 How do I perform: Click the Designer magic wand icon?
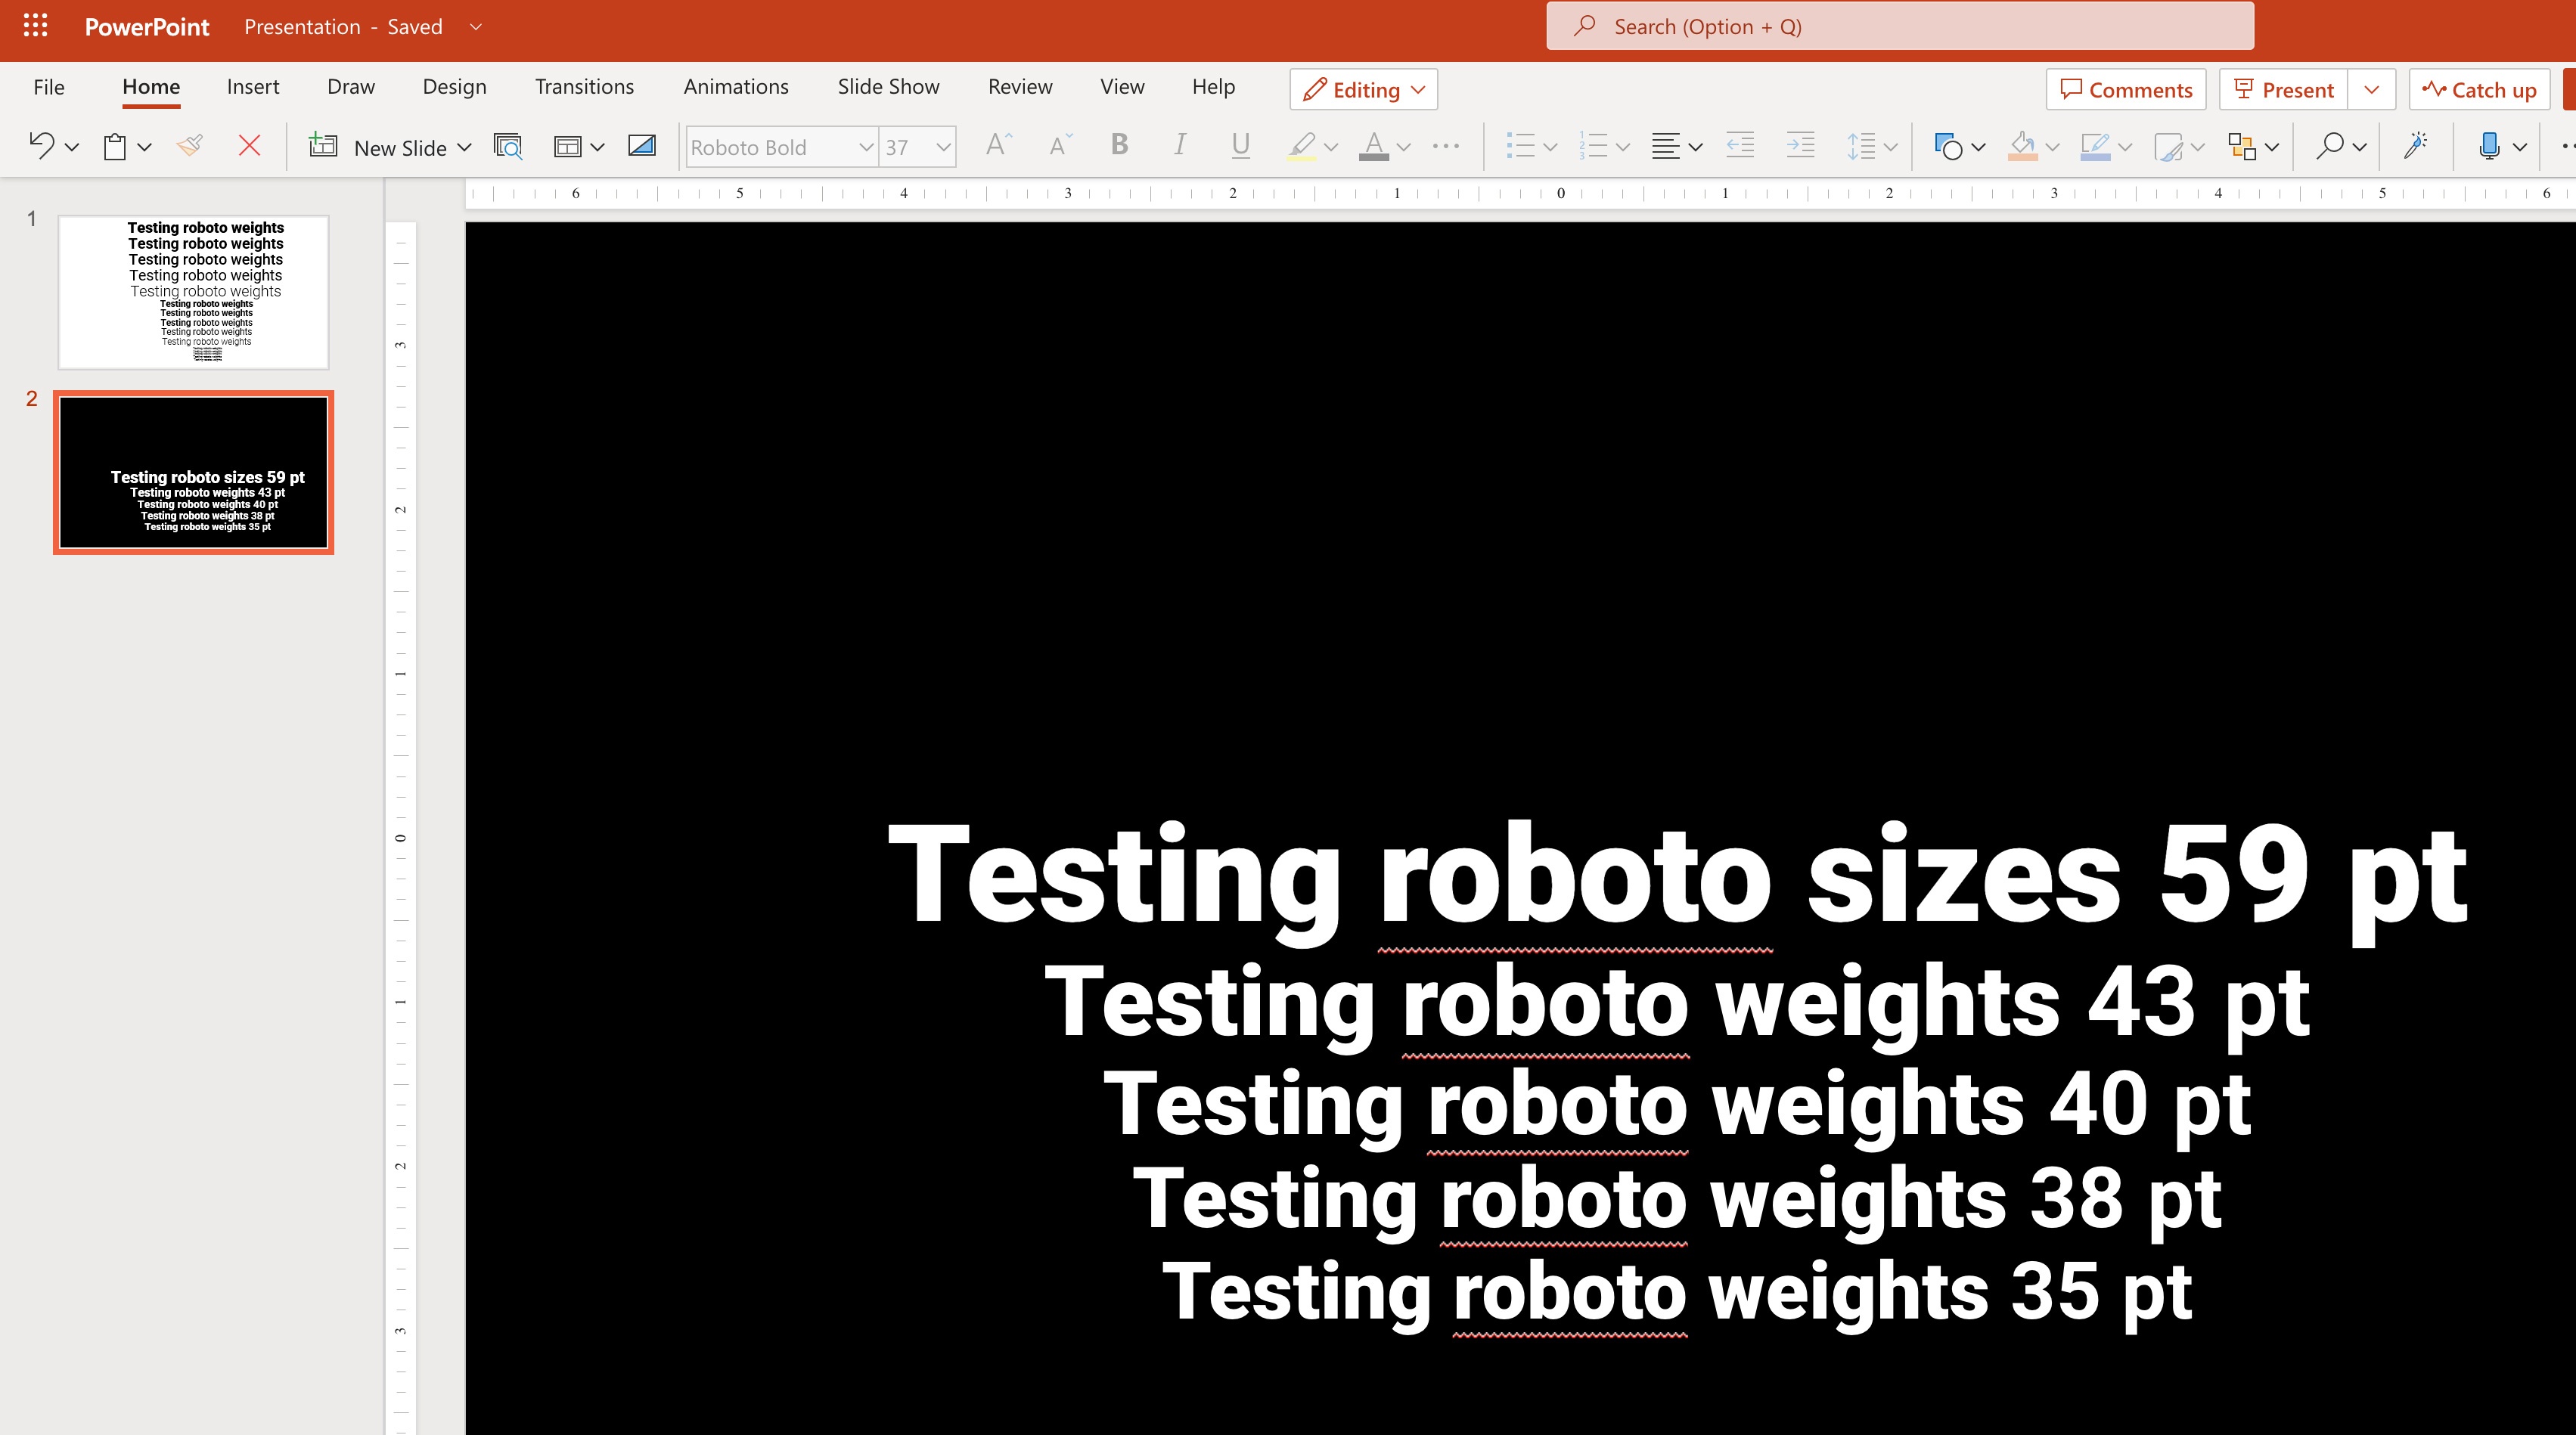click(x=2416, y=146)
